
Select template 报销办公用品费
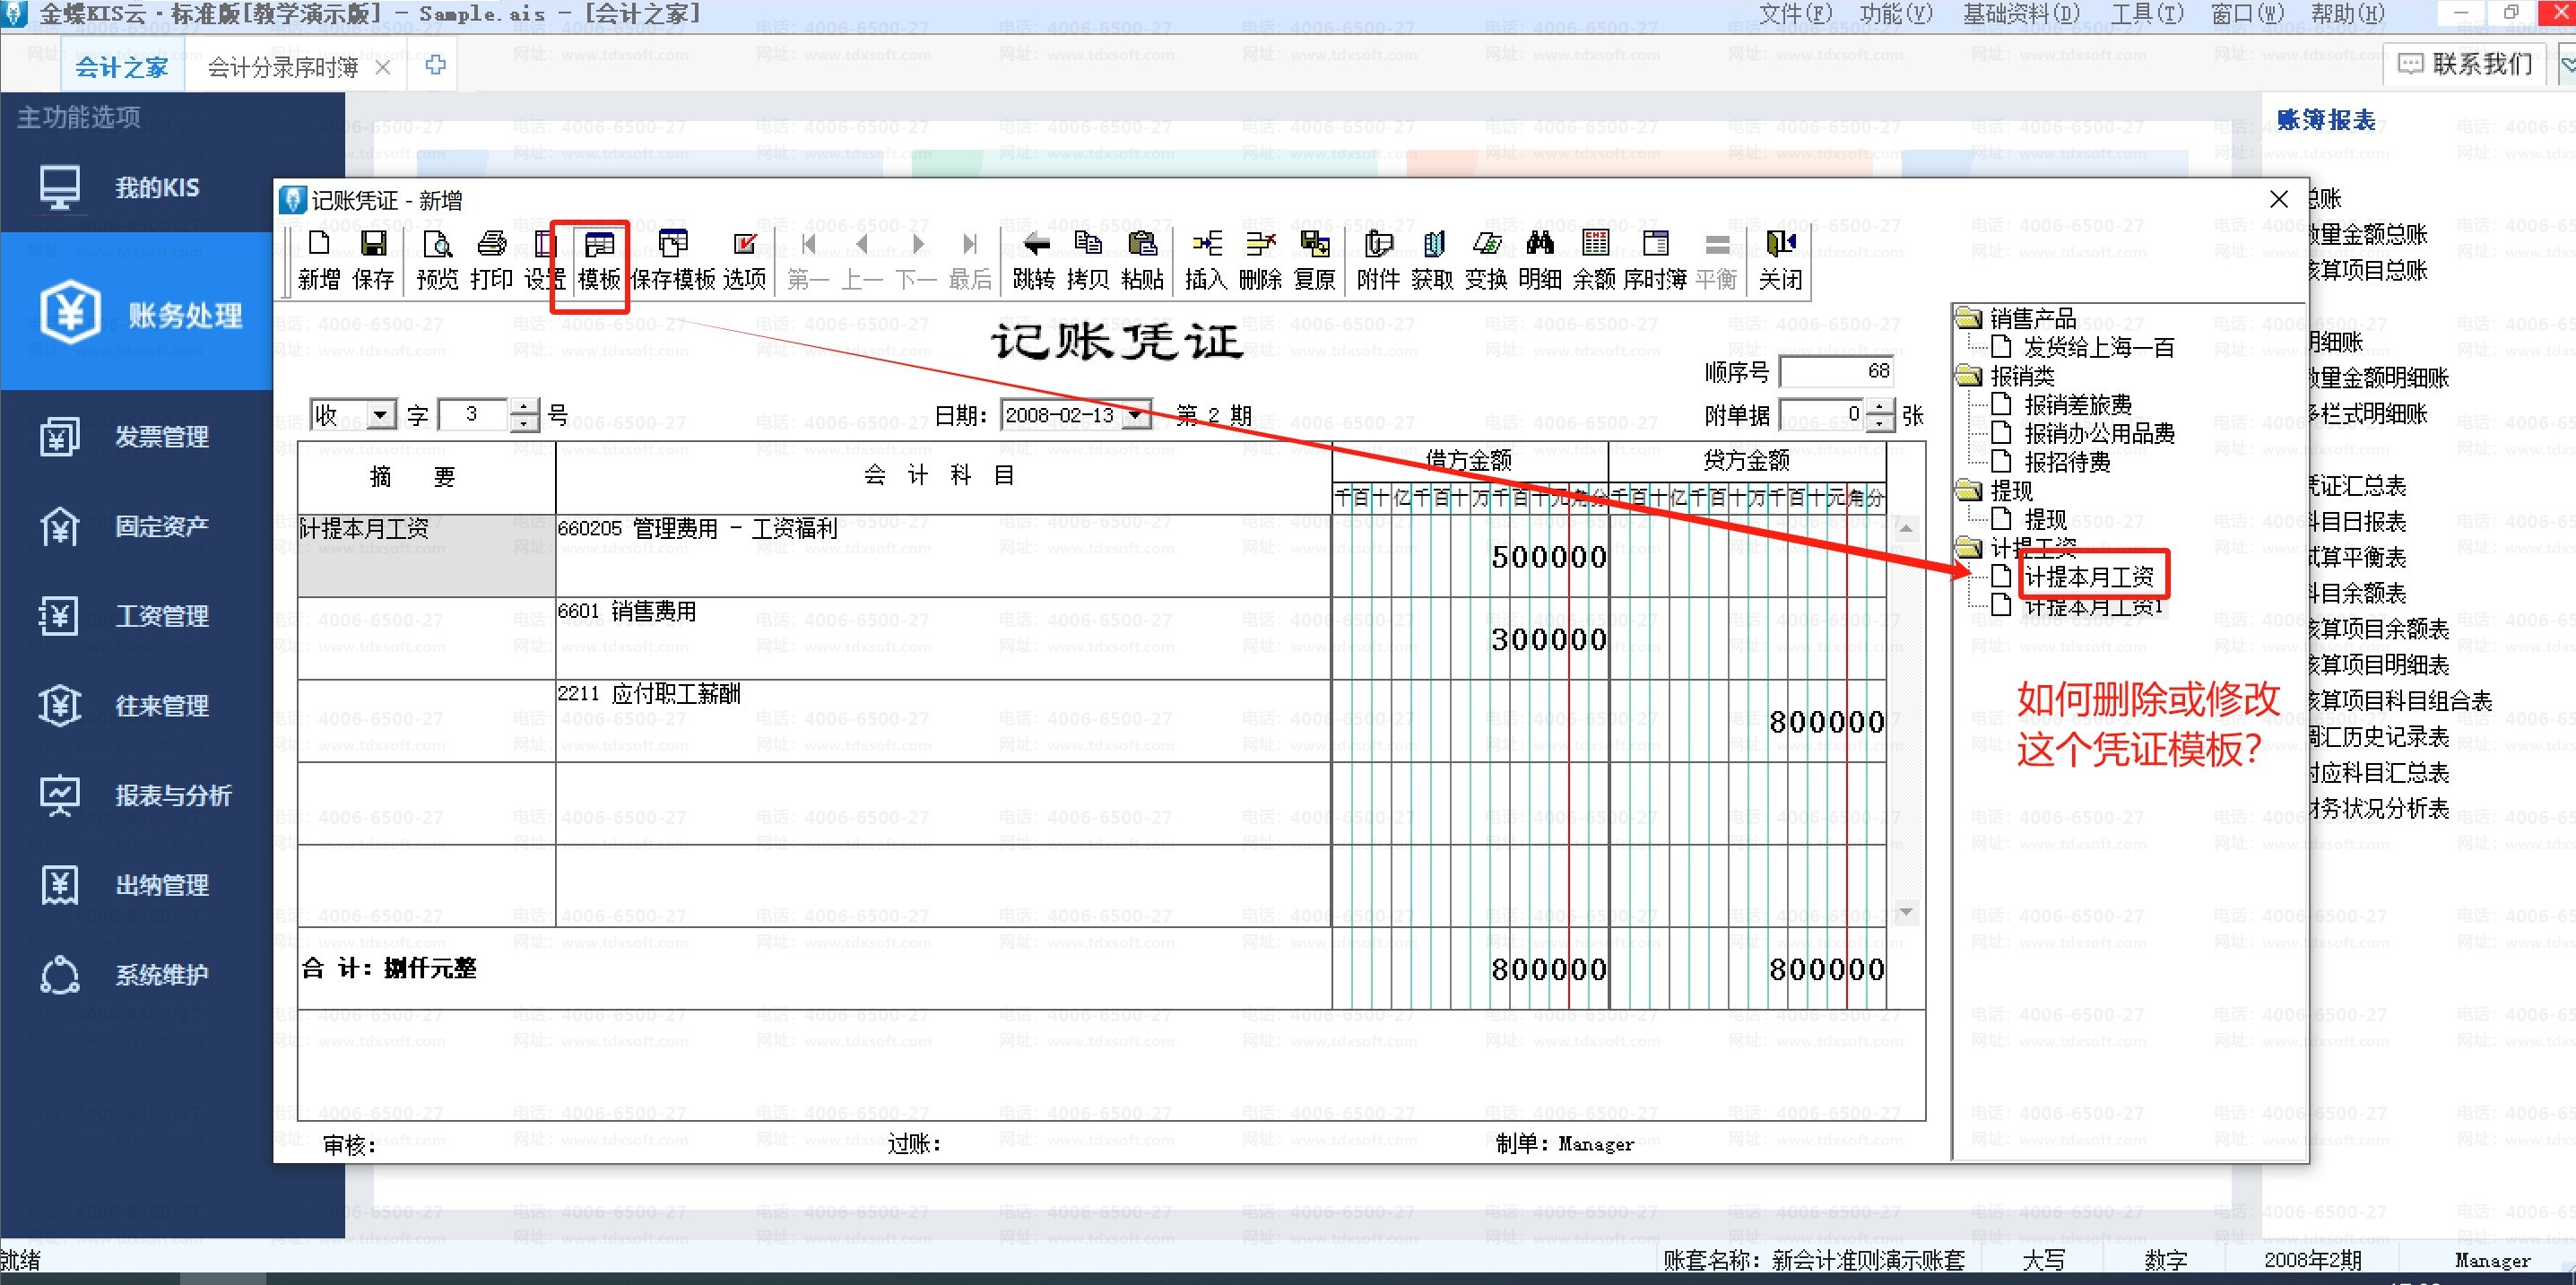click(2099, 433)
